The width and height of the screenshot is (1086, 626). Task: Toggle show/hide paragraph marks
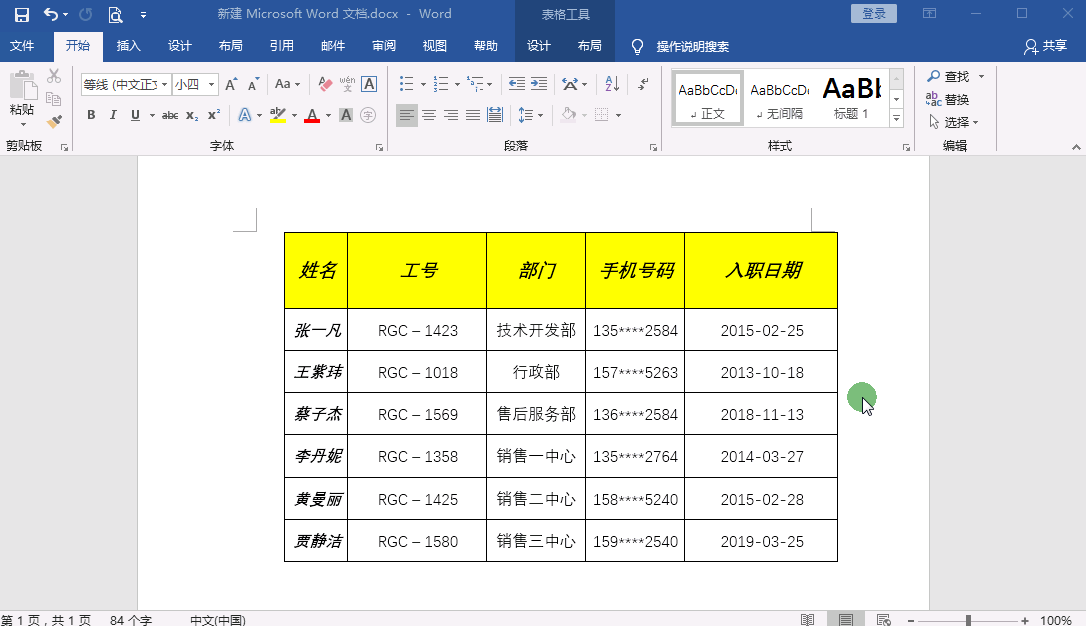coord(643,83)
